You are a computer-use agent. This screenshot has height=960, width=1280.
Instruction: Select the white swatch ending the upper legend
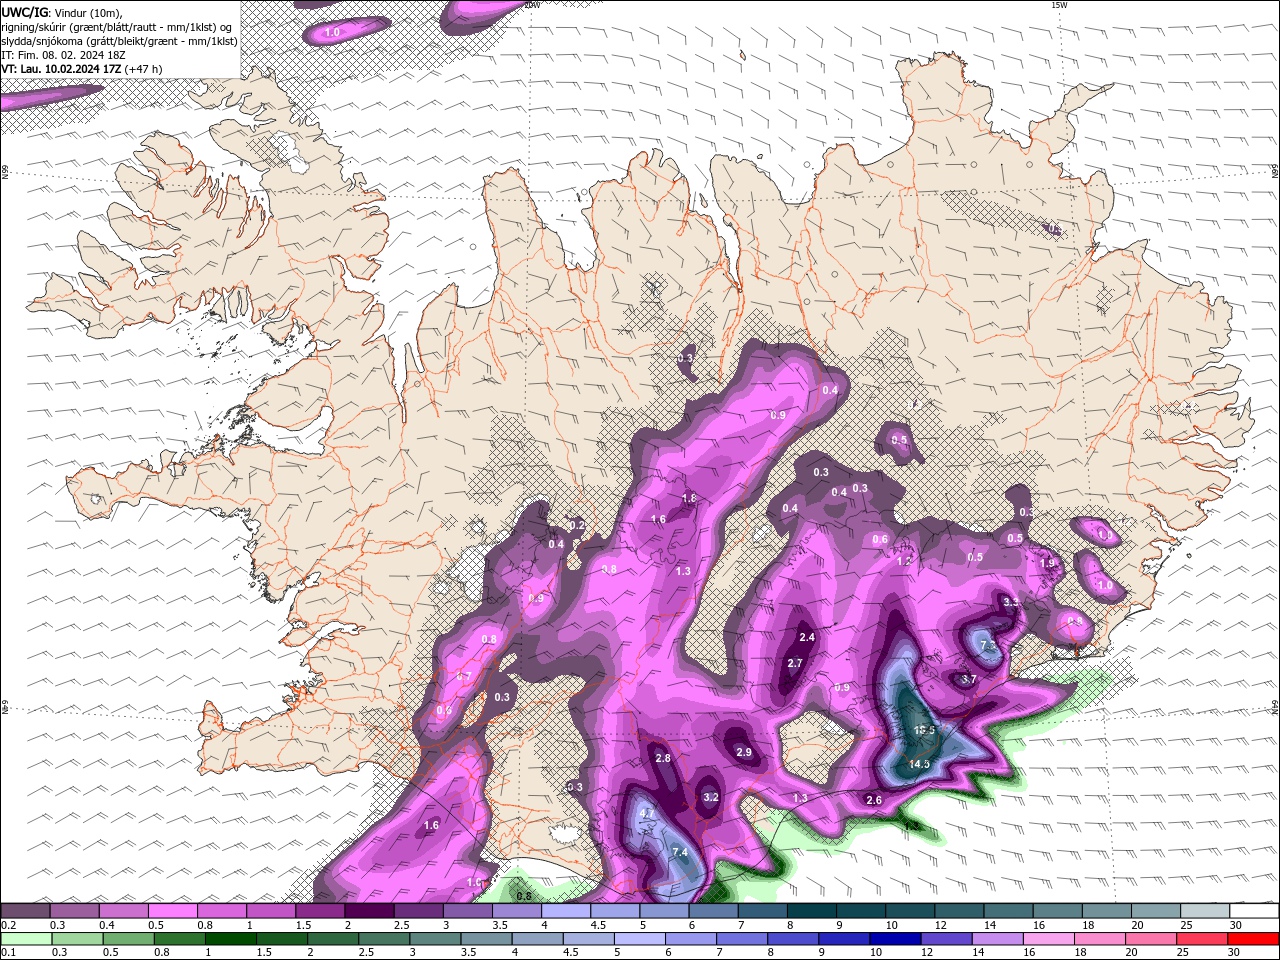click(x=1254, y=911)
